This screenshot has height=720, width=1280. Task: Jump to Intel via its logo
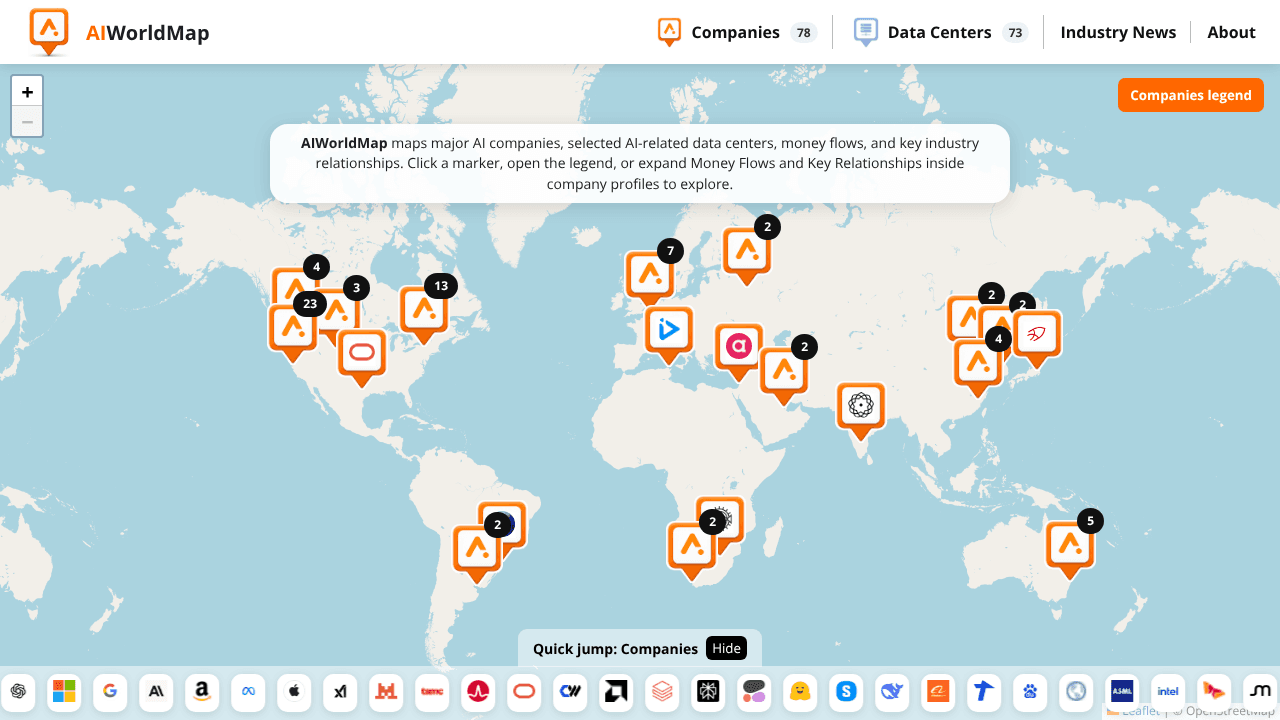click(1168, 691)
